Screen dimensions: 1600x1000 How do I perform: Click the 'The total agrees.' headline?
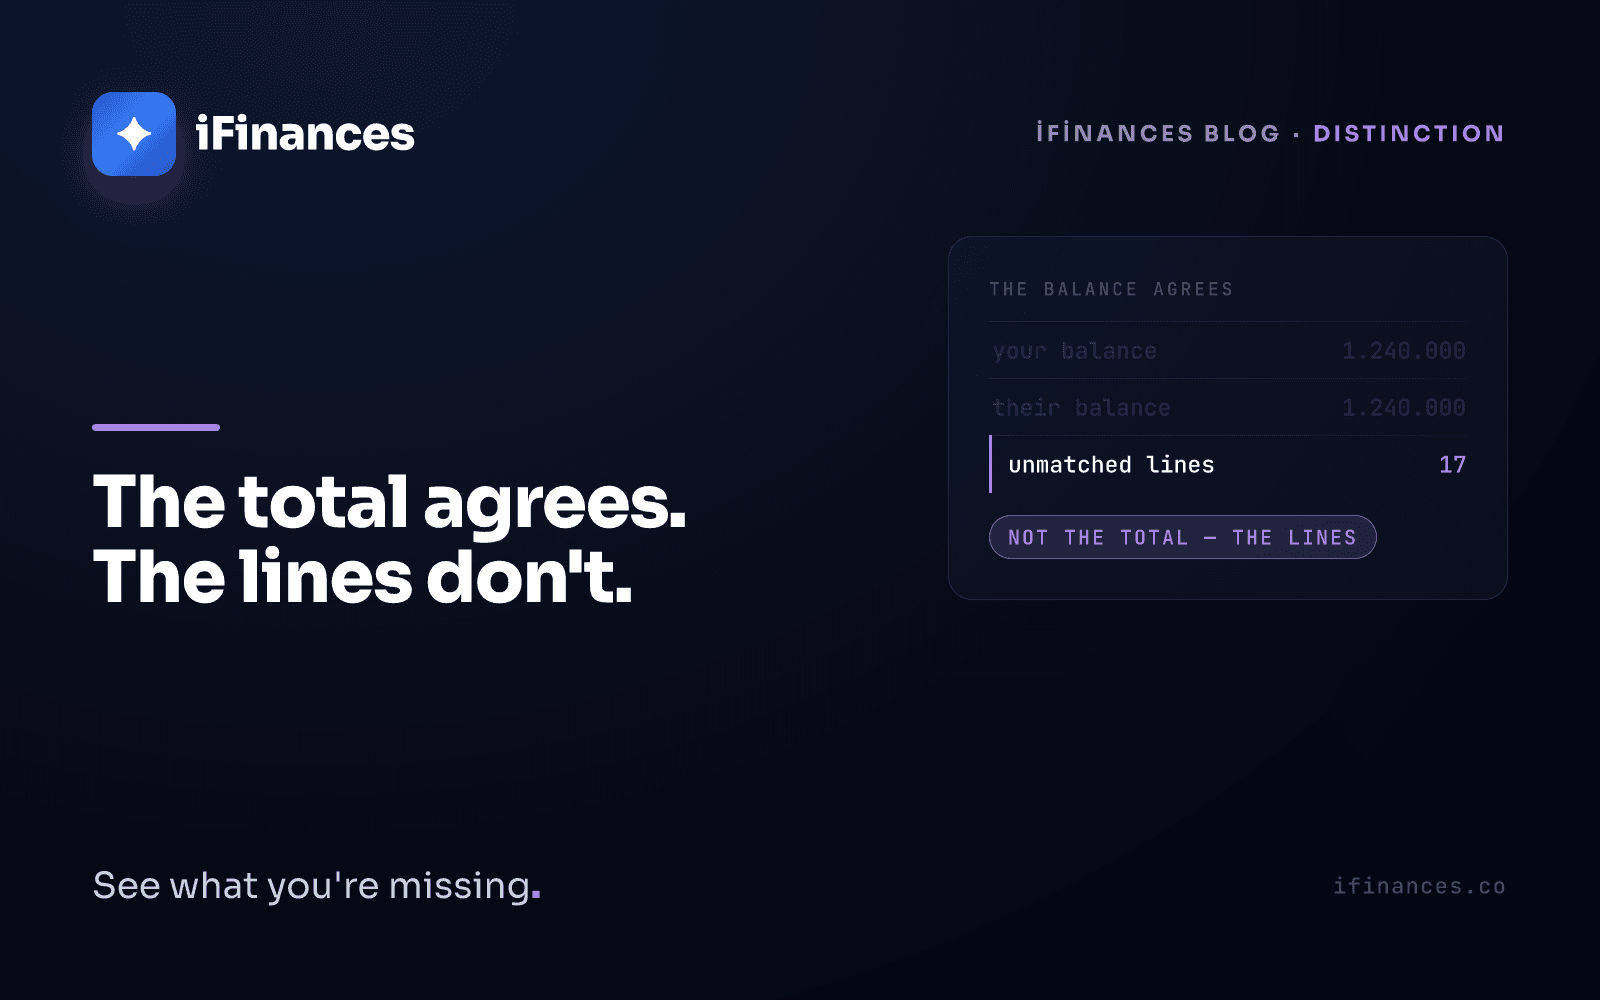390,502
